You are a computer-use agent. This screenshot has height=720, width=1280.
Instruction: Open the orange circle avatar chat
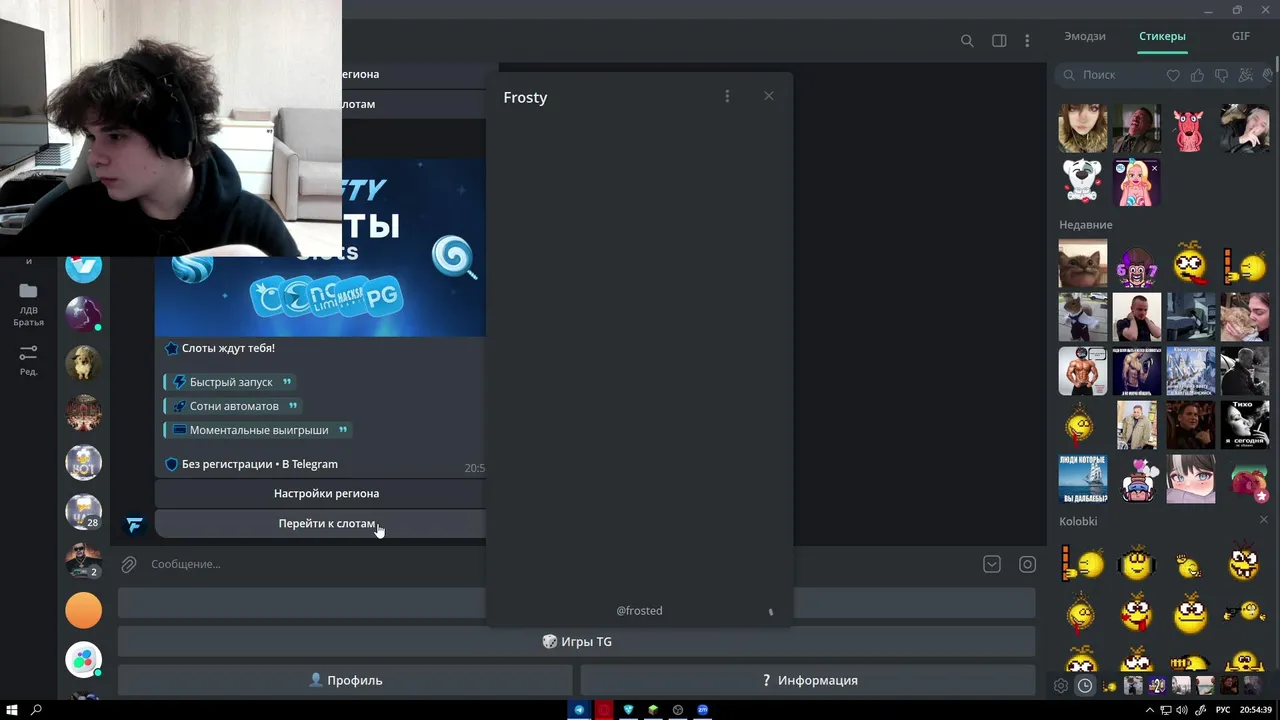[84, 610]
